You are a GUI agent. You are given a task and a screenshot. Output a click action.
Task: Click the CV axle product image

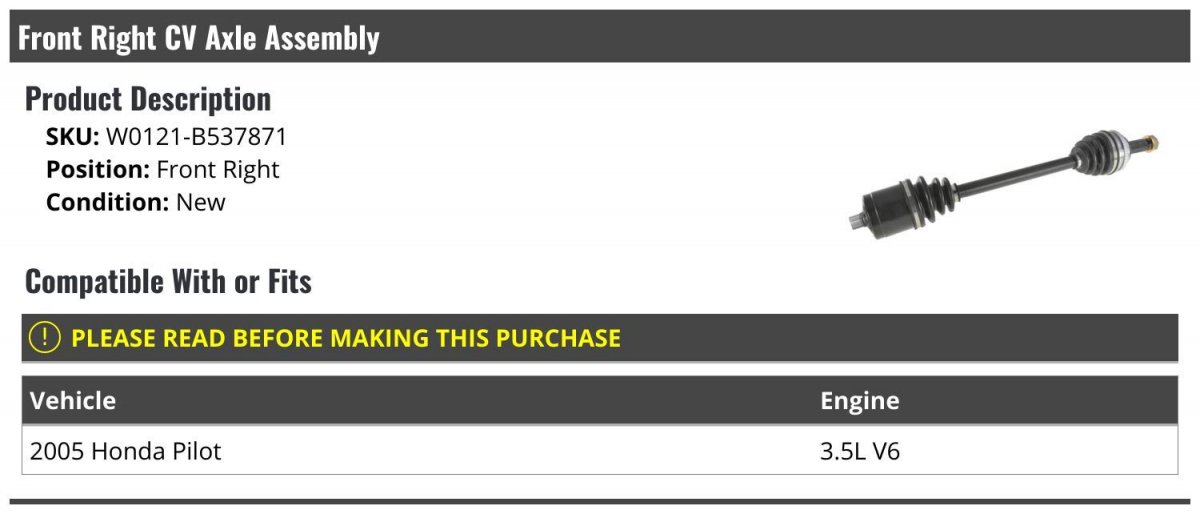(1003, 183)
